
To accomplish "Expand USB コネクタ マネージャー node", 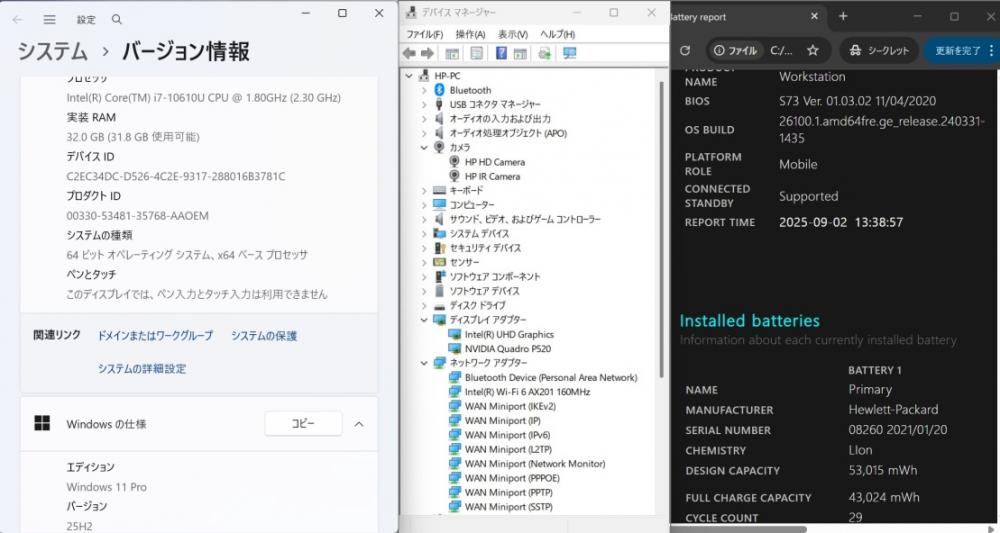I will pos(424,105).
